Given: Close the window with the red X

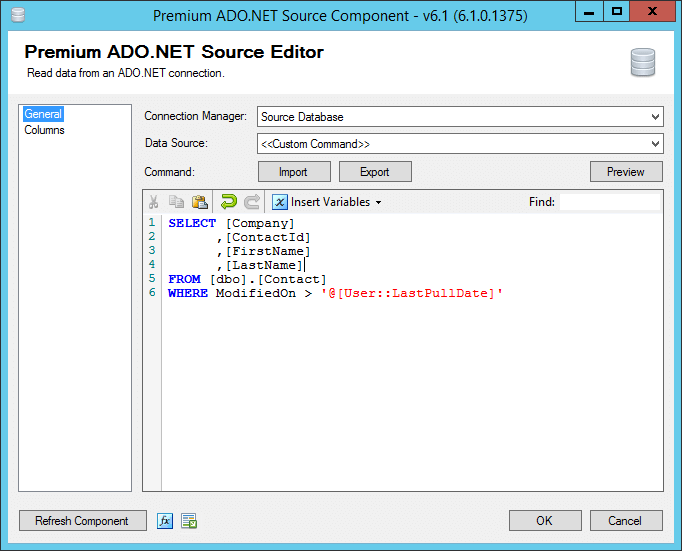Looking at the screenshot, I should (x=652, y=11).
